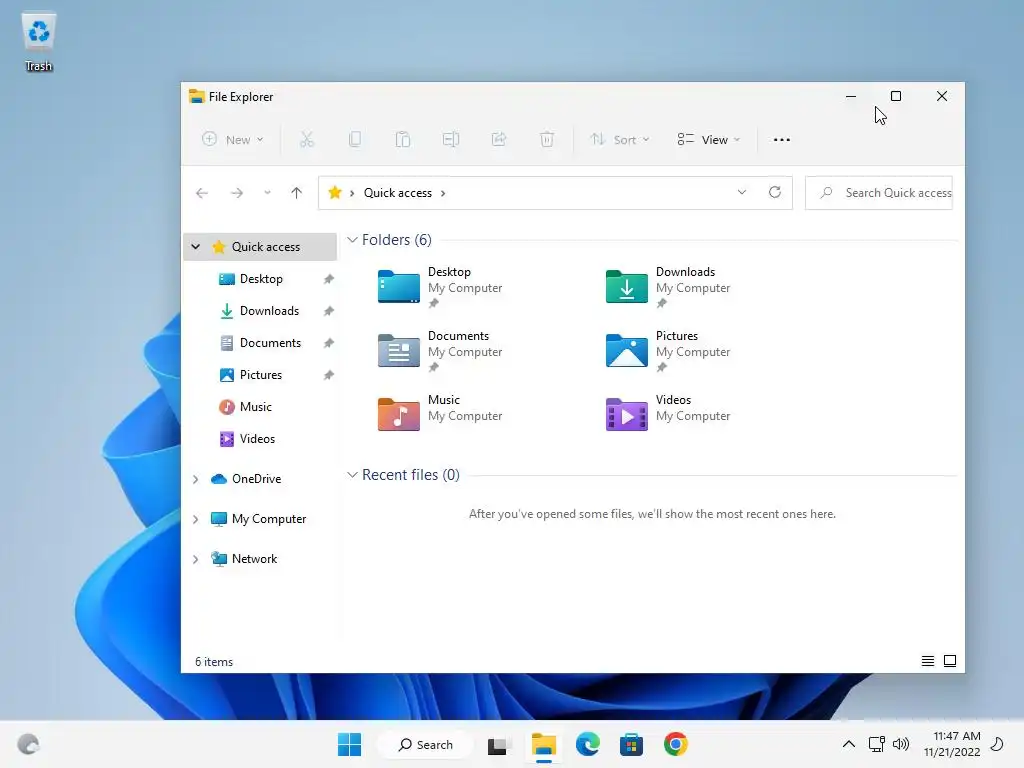
Task: Click the Search Quick access field
Action: 879,193
